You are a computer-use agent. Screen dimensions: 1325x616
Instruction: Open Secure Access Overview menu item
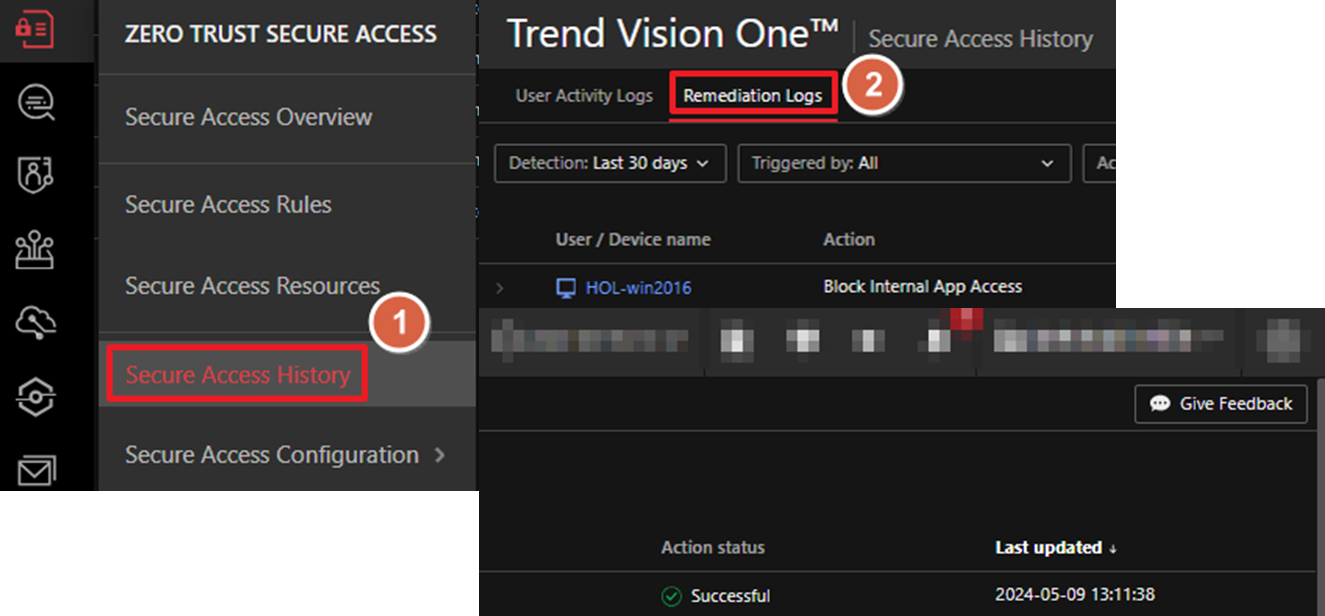pyautogui.click(x=248, y=117)
